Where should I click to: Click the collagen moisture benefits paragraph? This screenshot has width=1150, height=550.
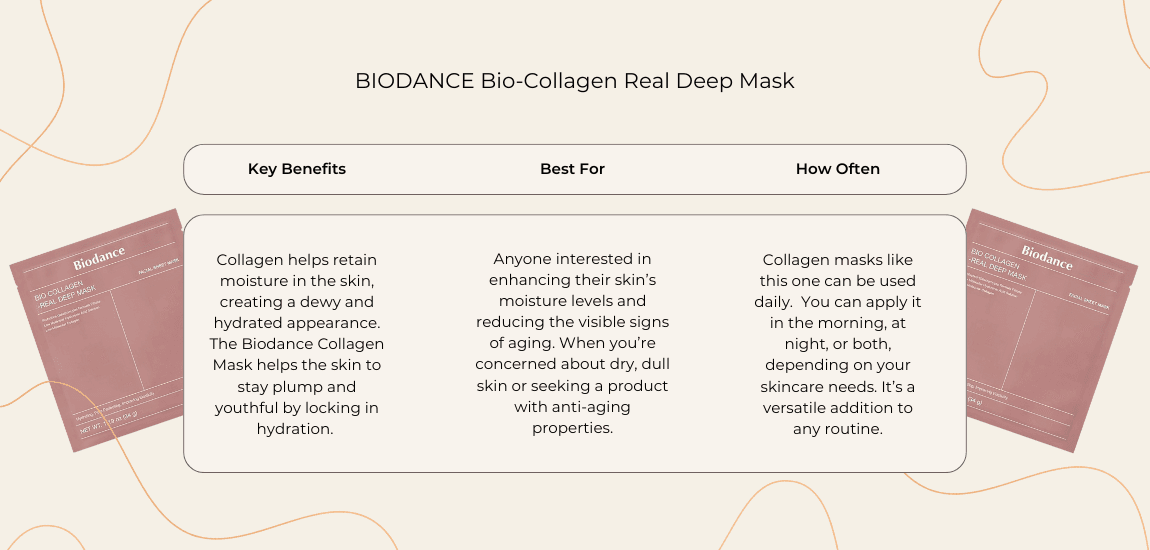(297, 343)
